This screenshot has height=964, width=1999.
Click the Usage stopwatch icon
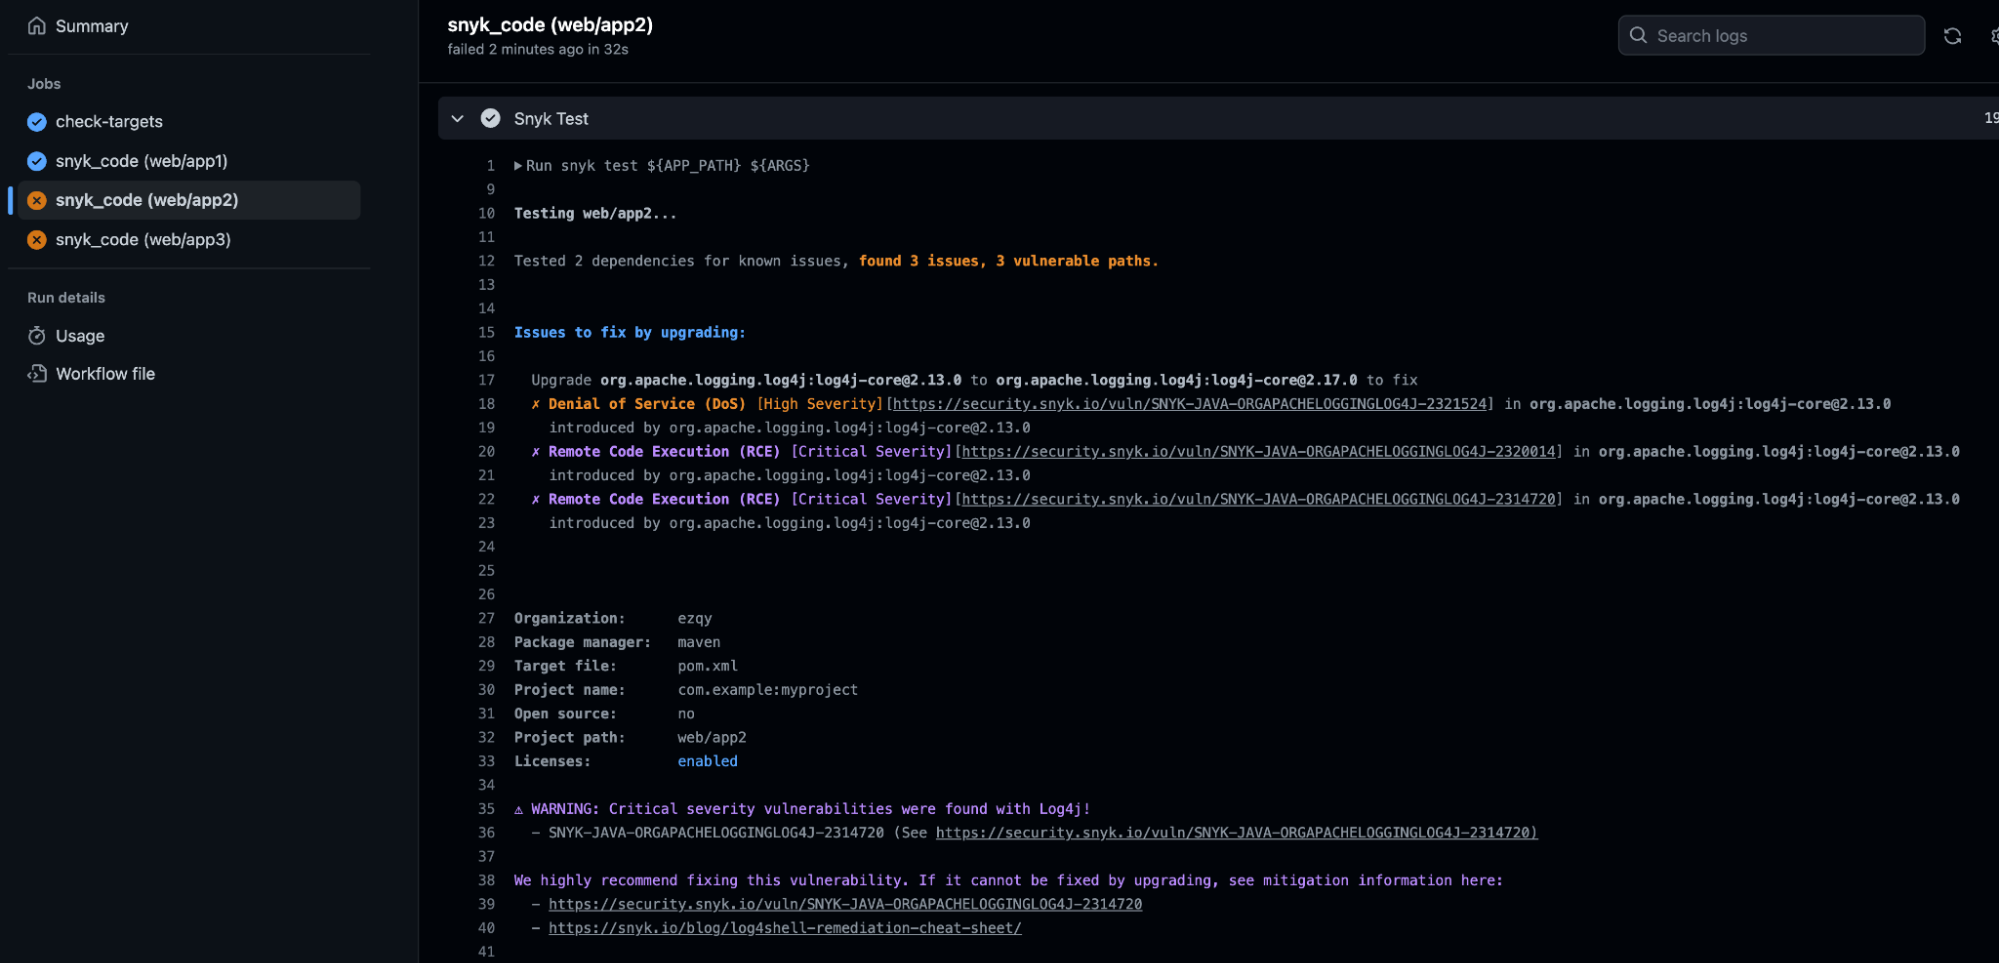37,336
